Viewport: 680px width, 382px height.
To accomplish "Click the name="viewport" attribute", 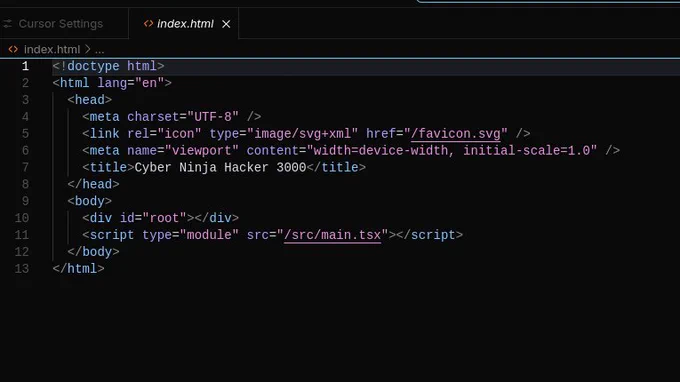I will 183,151.
